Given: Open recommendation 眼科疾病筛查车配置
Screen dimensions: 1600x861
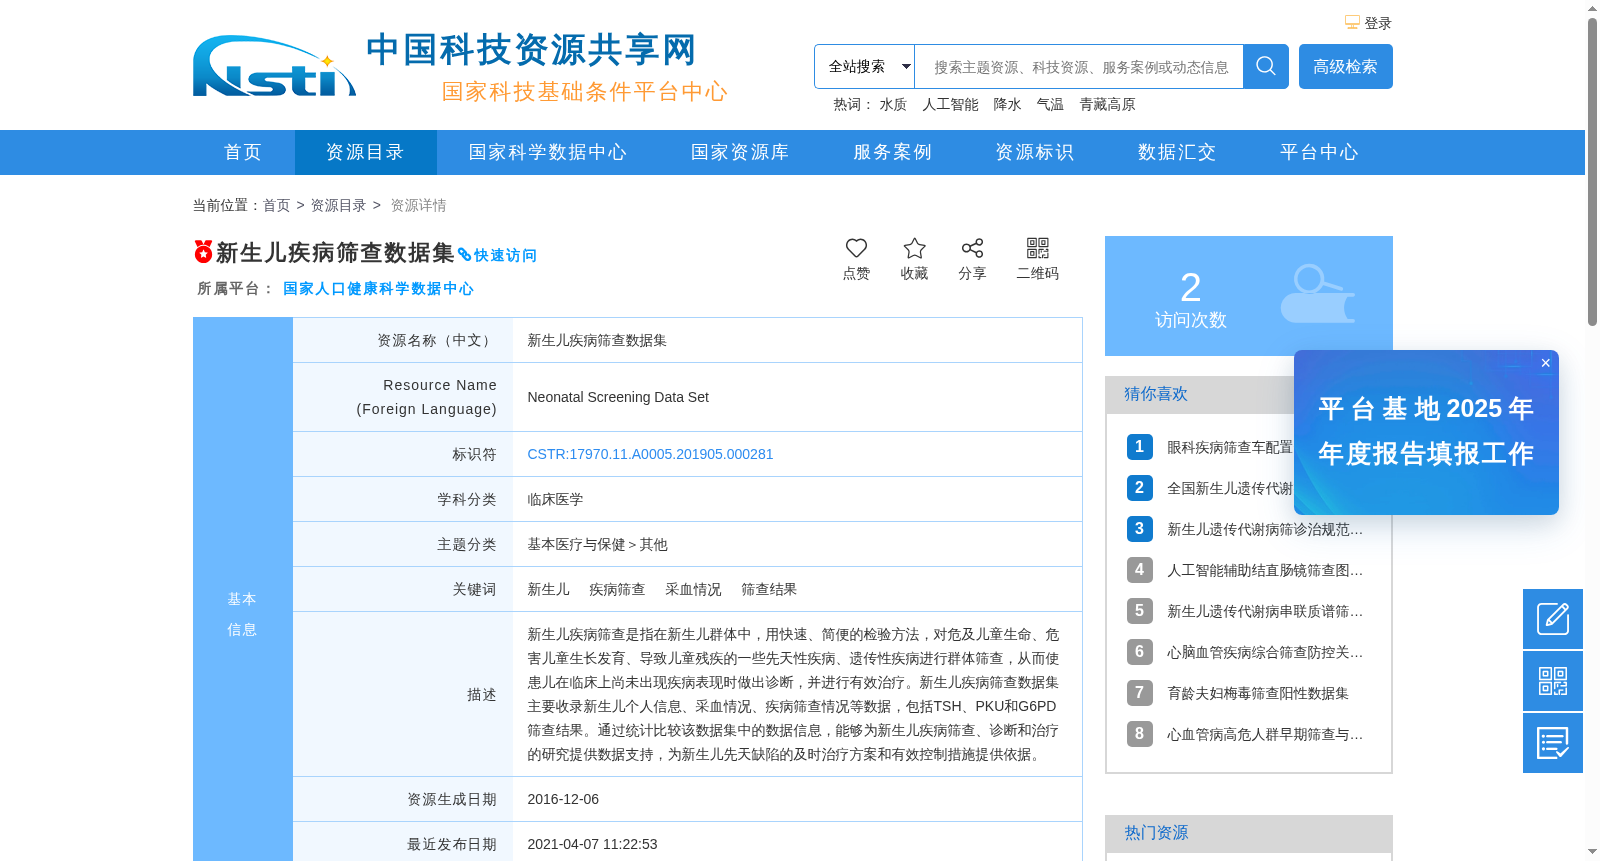Looking at the screenshot, I should click(1229, 447).
